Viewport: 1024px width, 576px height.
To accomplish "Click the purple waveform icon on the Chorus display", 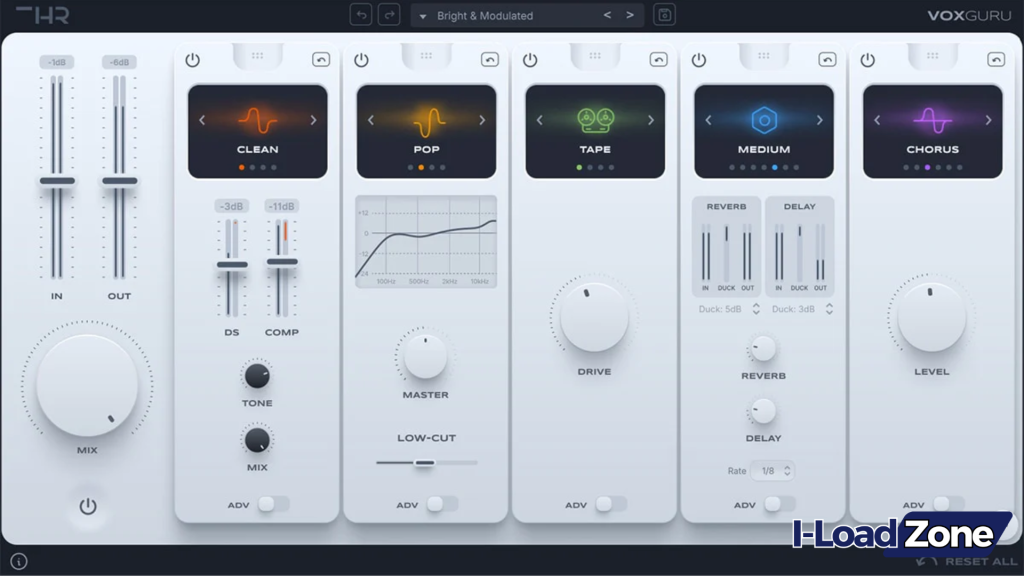I will click(932, 121).
